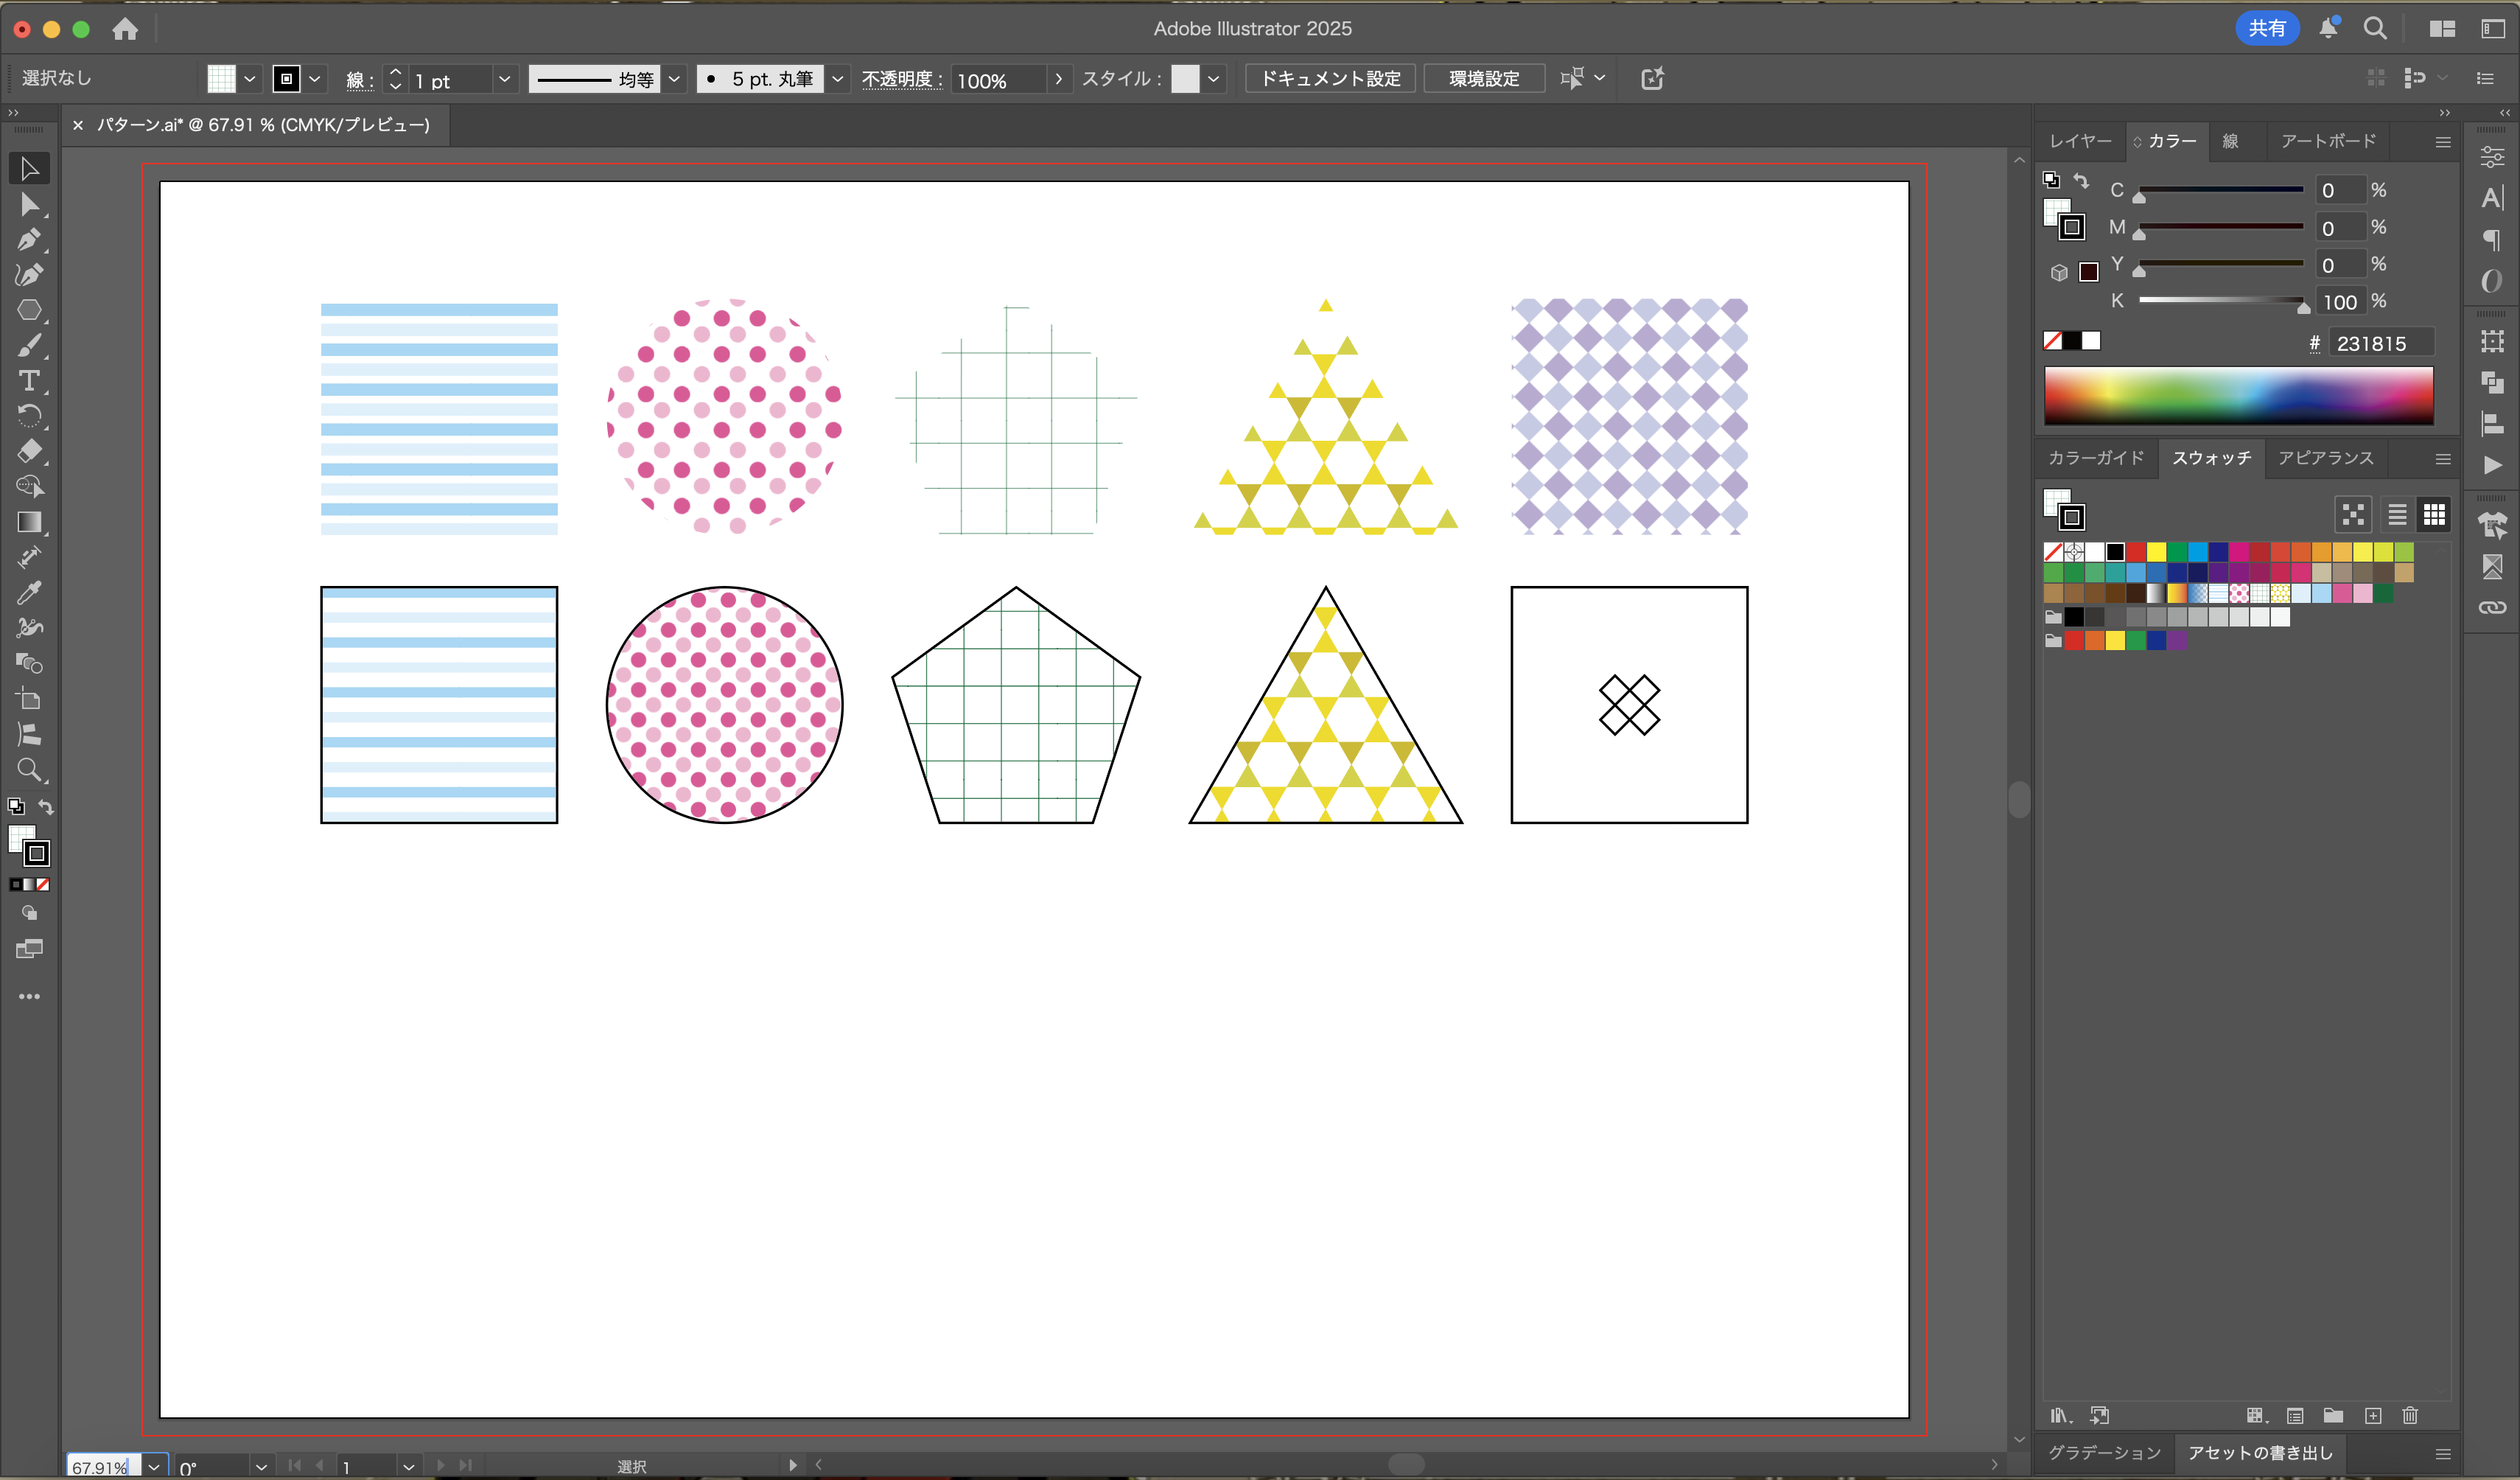Click the ドキュメント設定 button
Image resolution: width=2520 pixels, height=1480 pixels.
(1330, 79)
